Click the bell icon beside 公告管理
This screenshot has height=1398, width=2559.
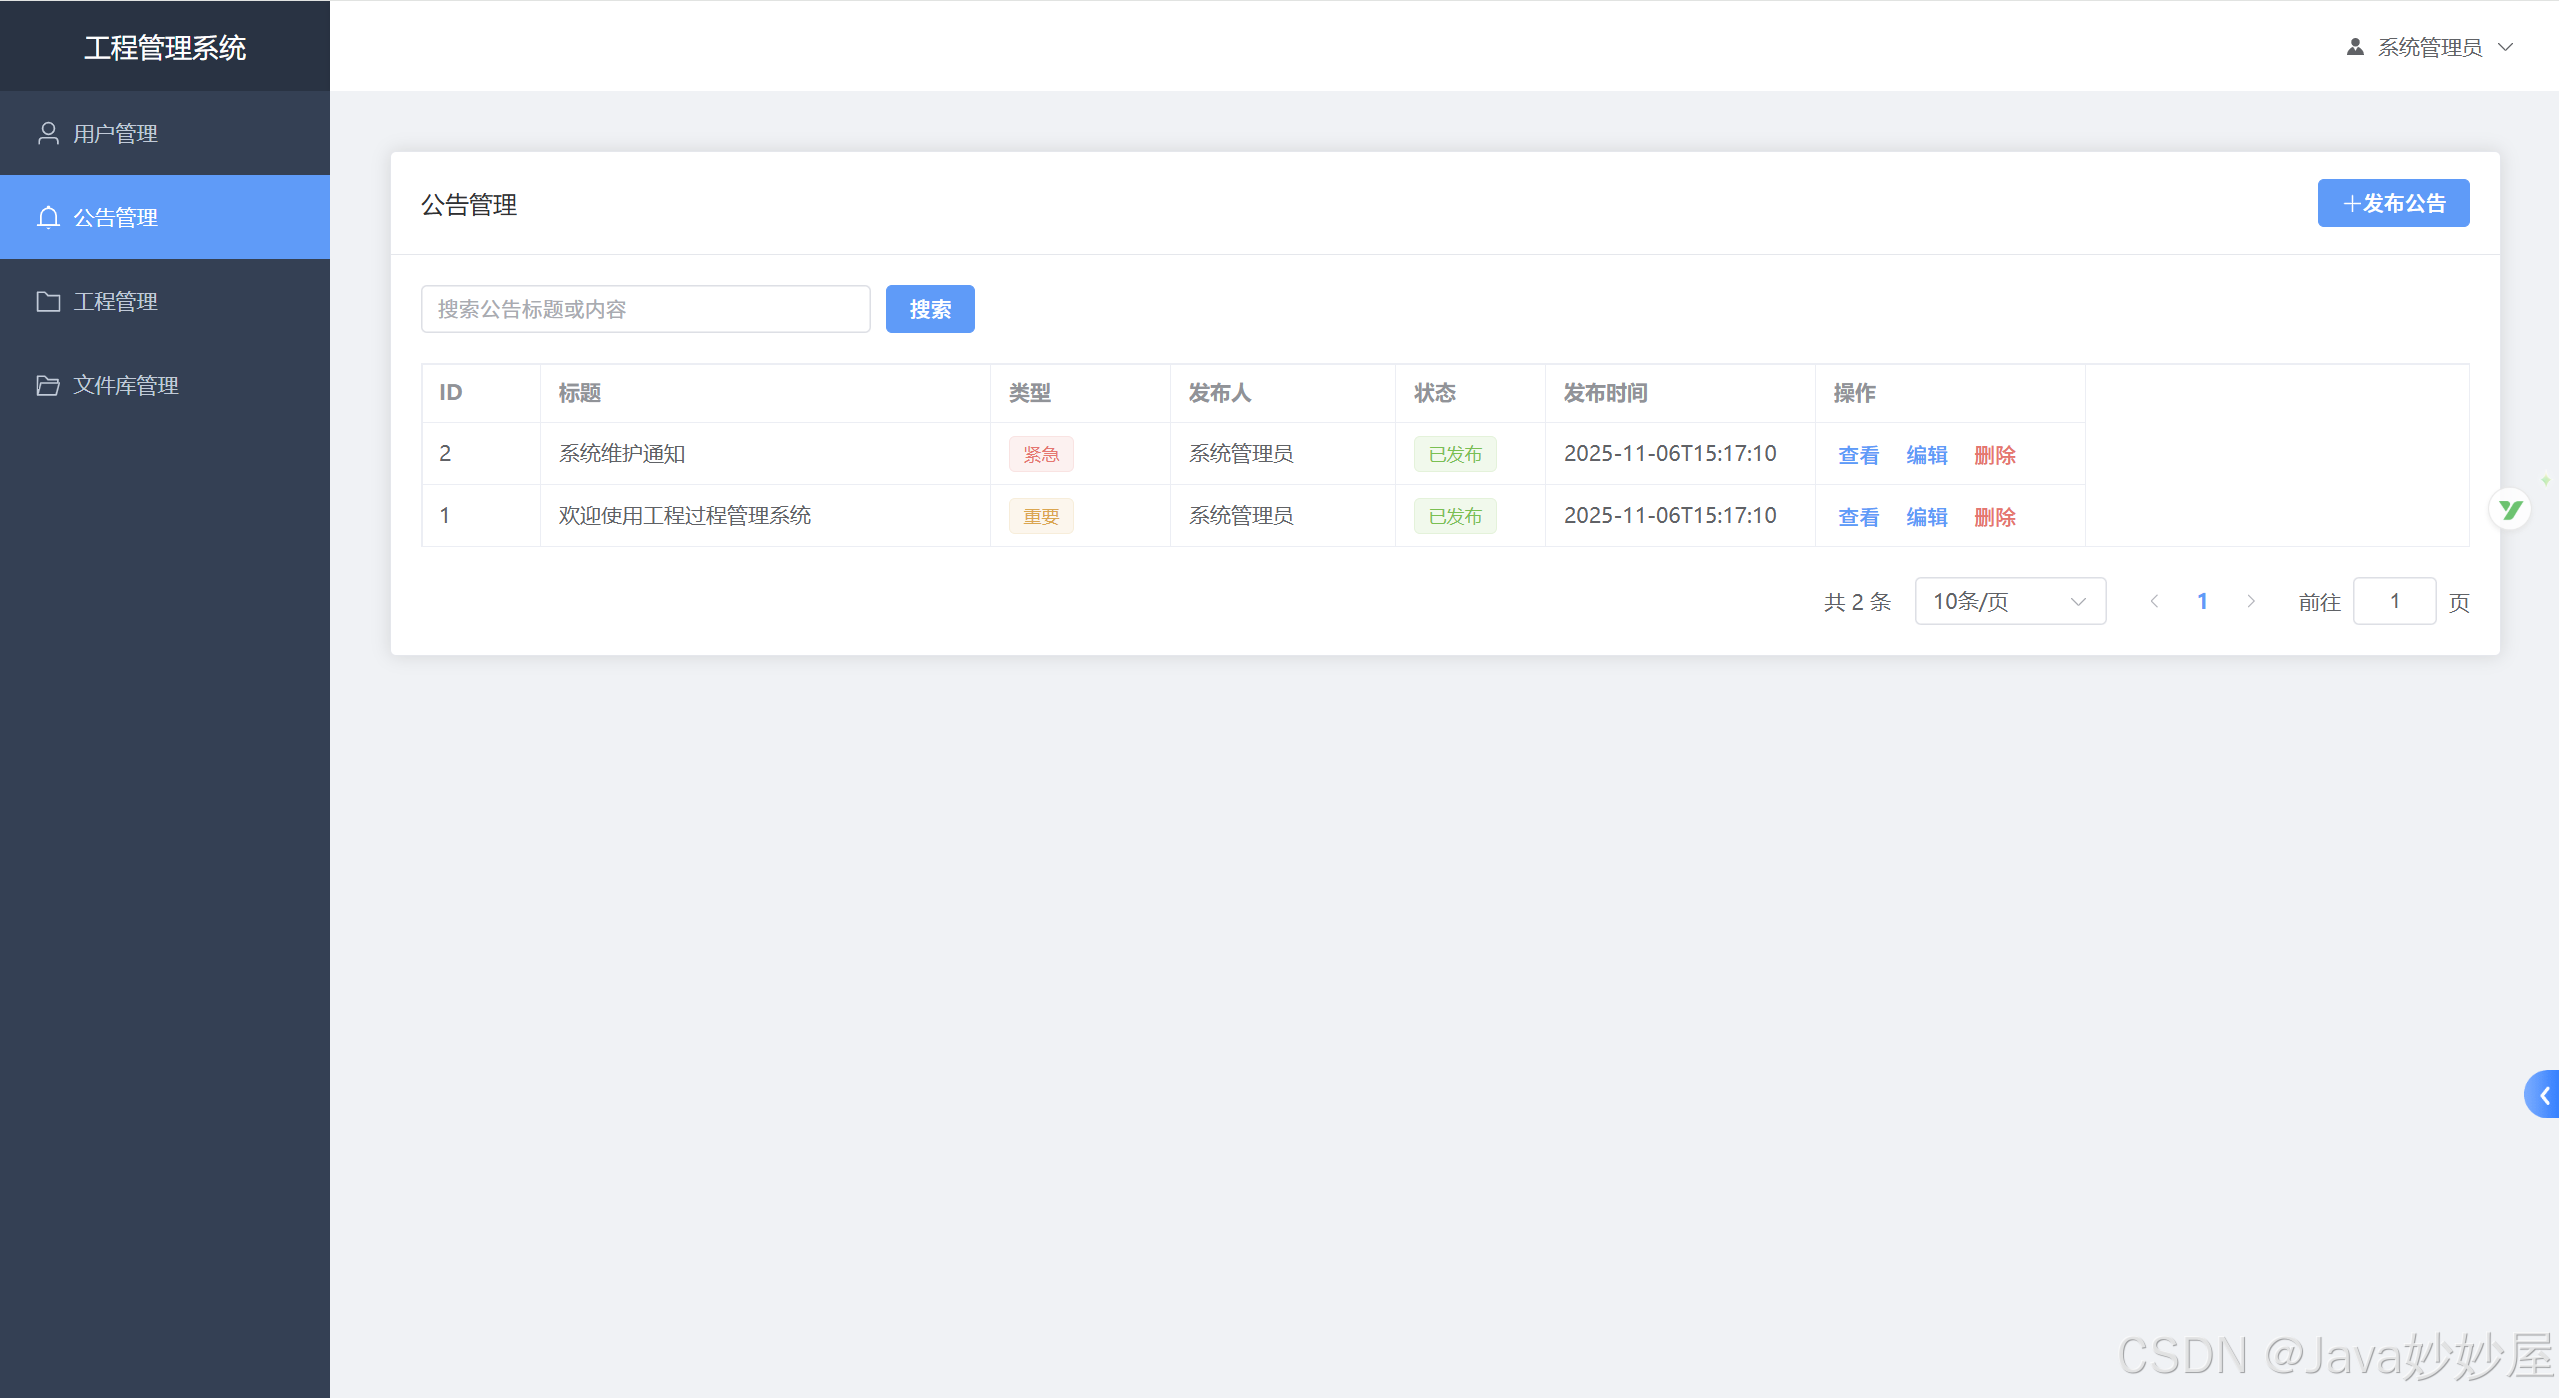[48, 217]
